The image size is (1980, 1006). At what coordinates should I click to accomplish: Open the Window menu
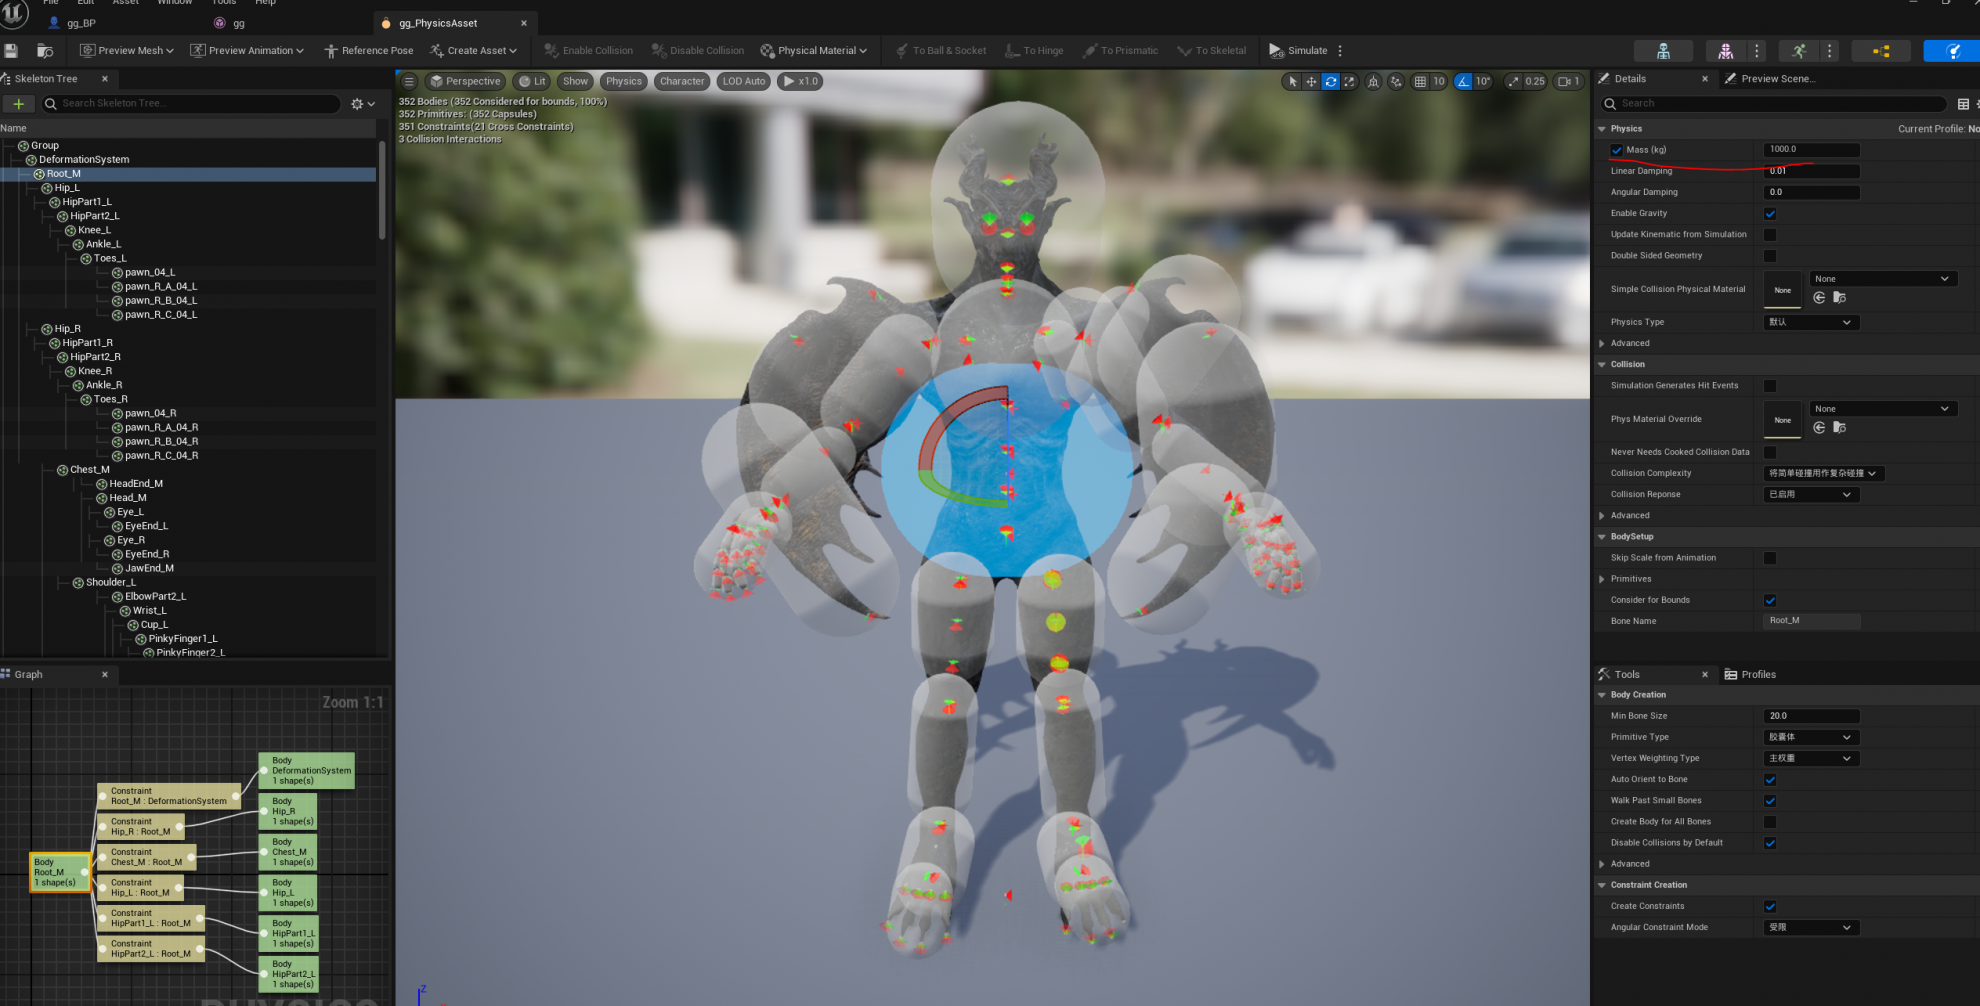point(175,3)
